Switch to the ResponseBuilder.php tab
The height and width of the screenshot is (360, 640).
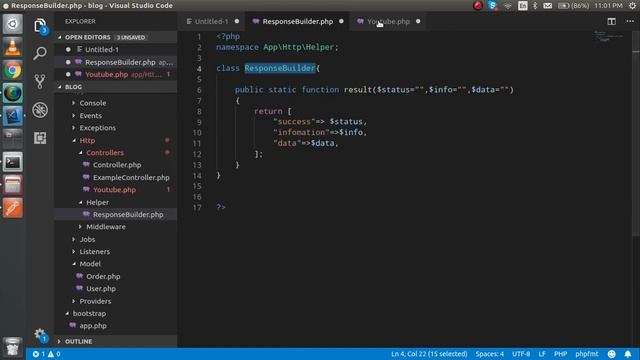(298, 21)
